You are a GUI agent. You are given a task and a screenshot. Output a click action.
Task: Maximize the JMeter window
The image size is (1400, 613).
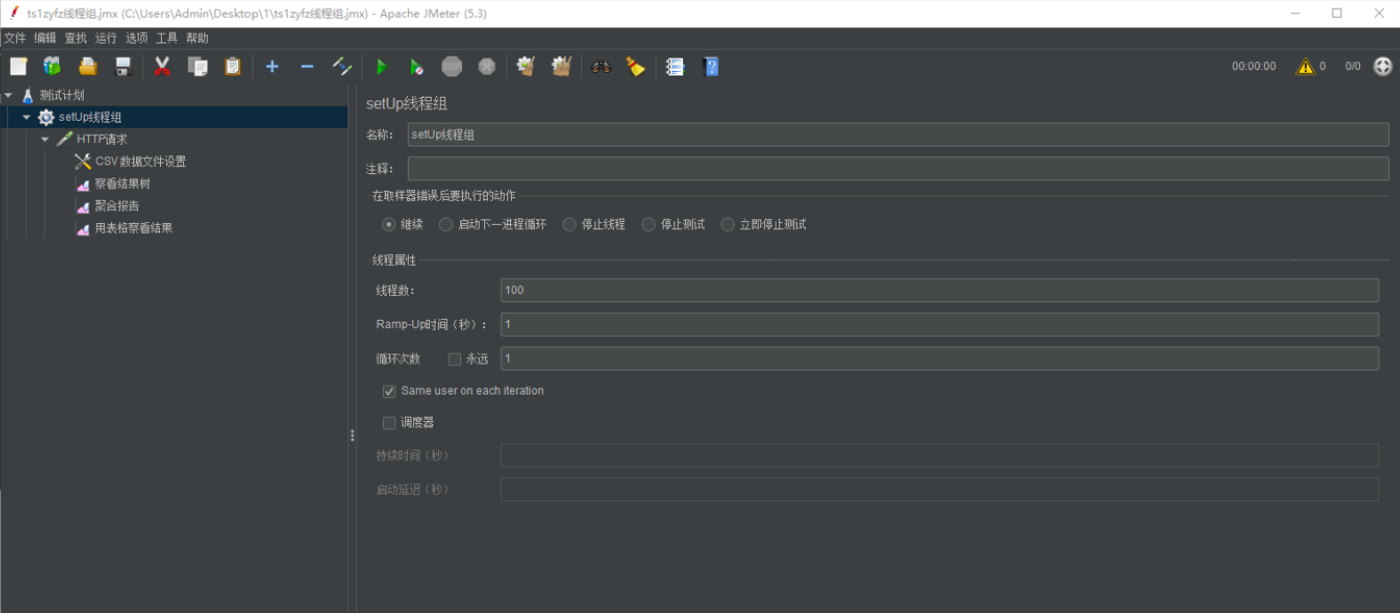[x=1337, y=13]
